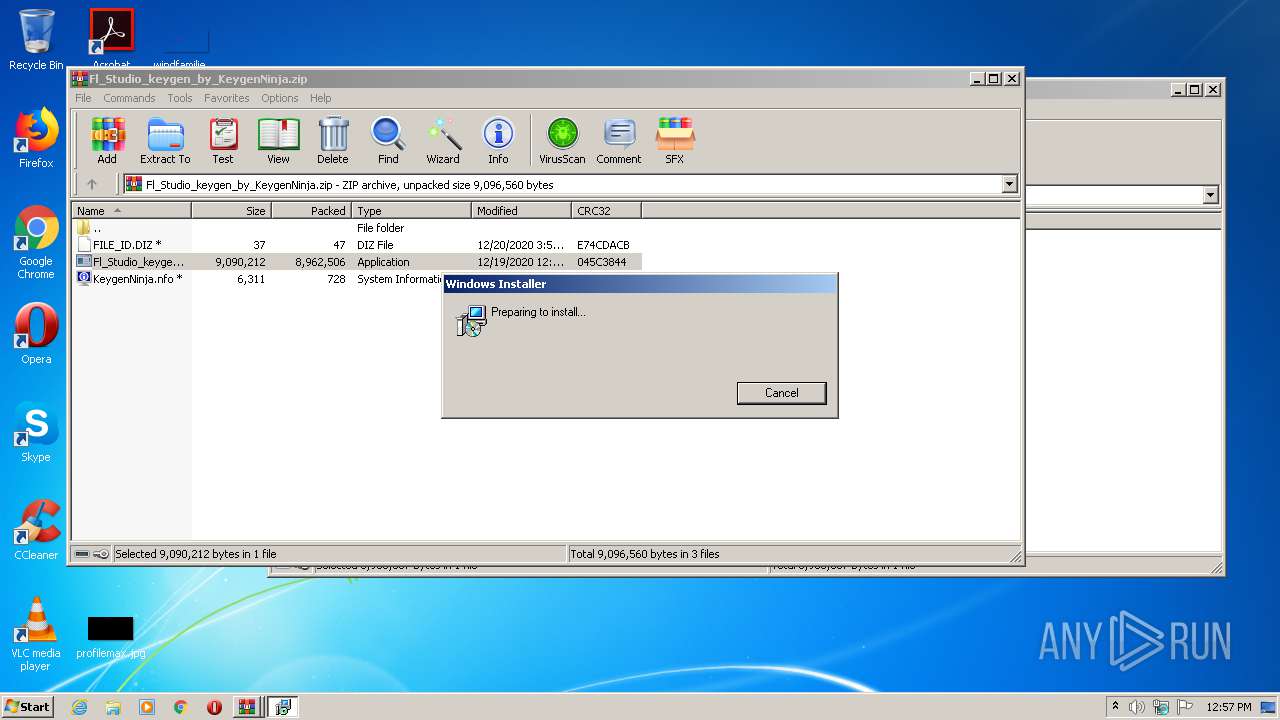The width and height of the screenshot is (1280, 720).
Task: Cancel the Windows Installer dialog
Action: pos(781,393)
